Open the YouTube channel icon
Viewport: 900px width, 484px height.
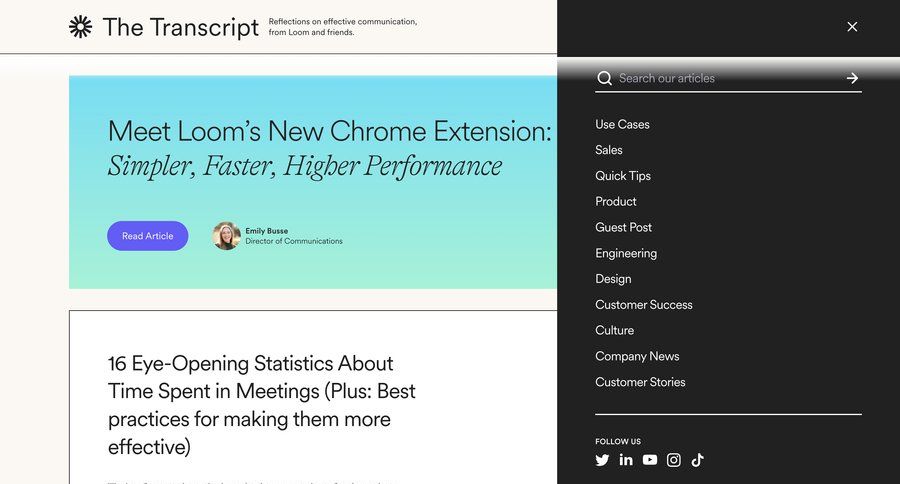pos(650,460)
